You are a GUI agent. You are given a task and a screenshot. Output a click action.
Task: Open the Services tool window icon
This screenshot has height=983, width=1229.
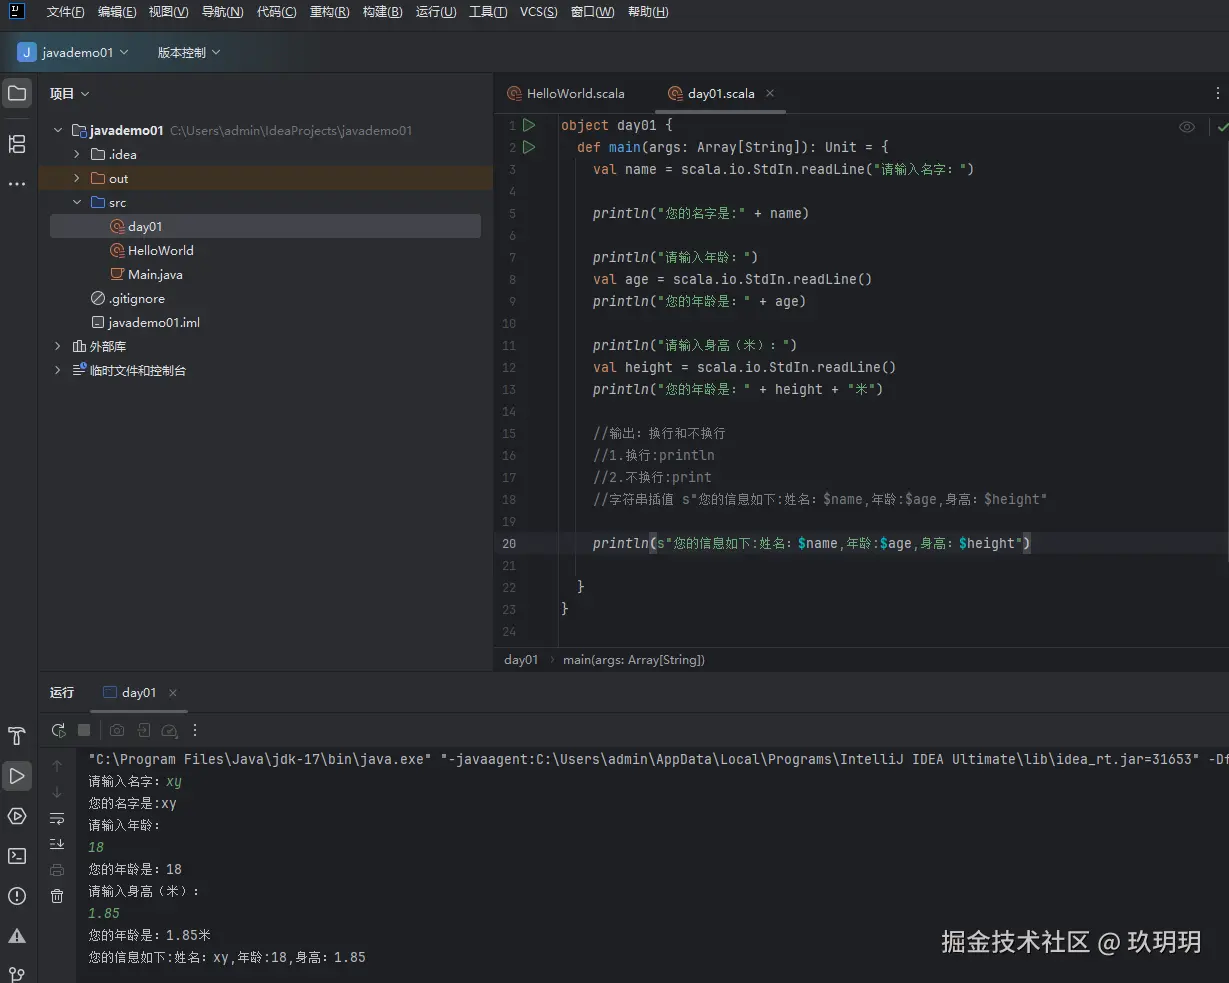coord(17,816)
